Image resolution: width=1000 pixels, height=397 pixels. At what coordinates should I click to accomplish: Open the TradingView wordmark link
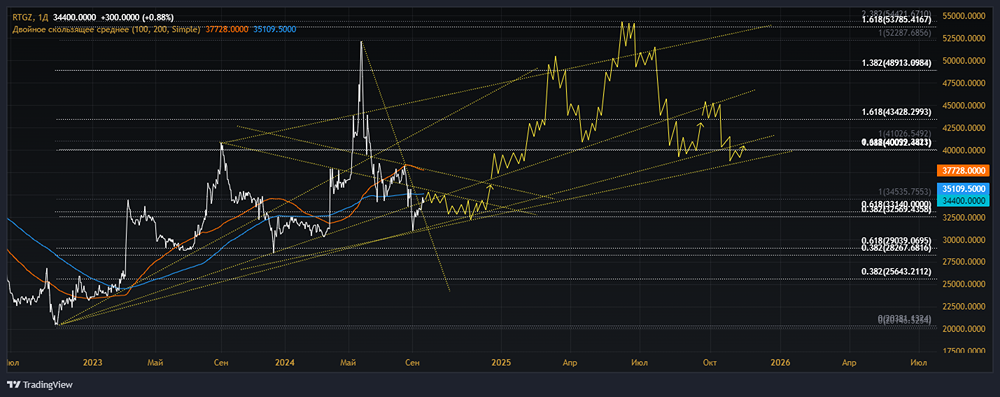pos(48,385)
